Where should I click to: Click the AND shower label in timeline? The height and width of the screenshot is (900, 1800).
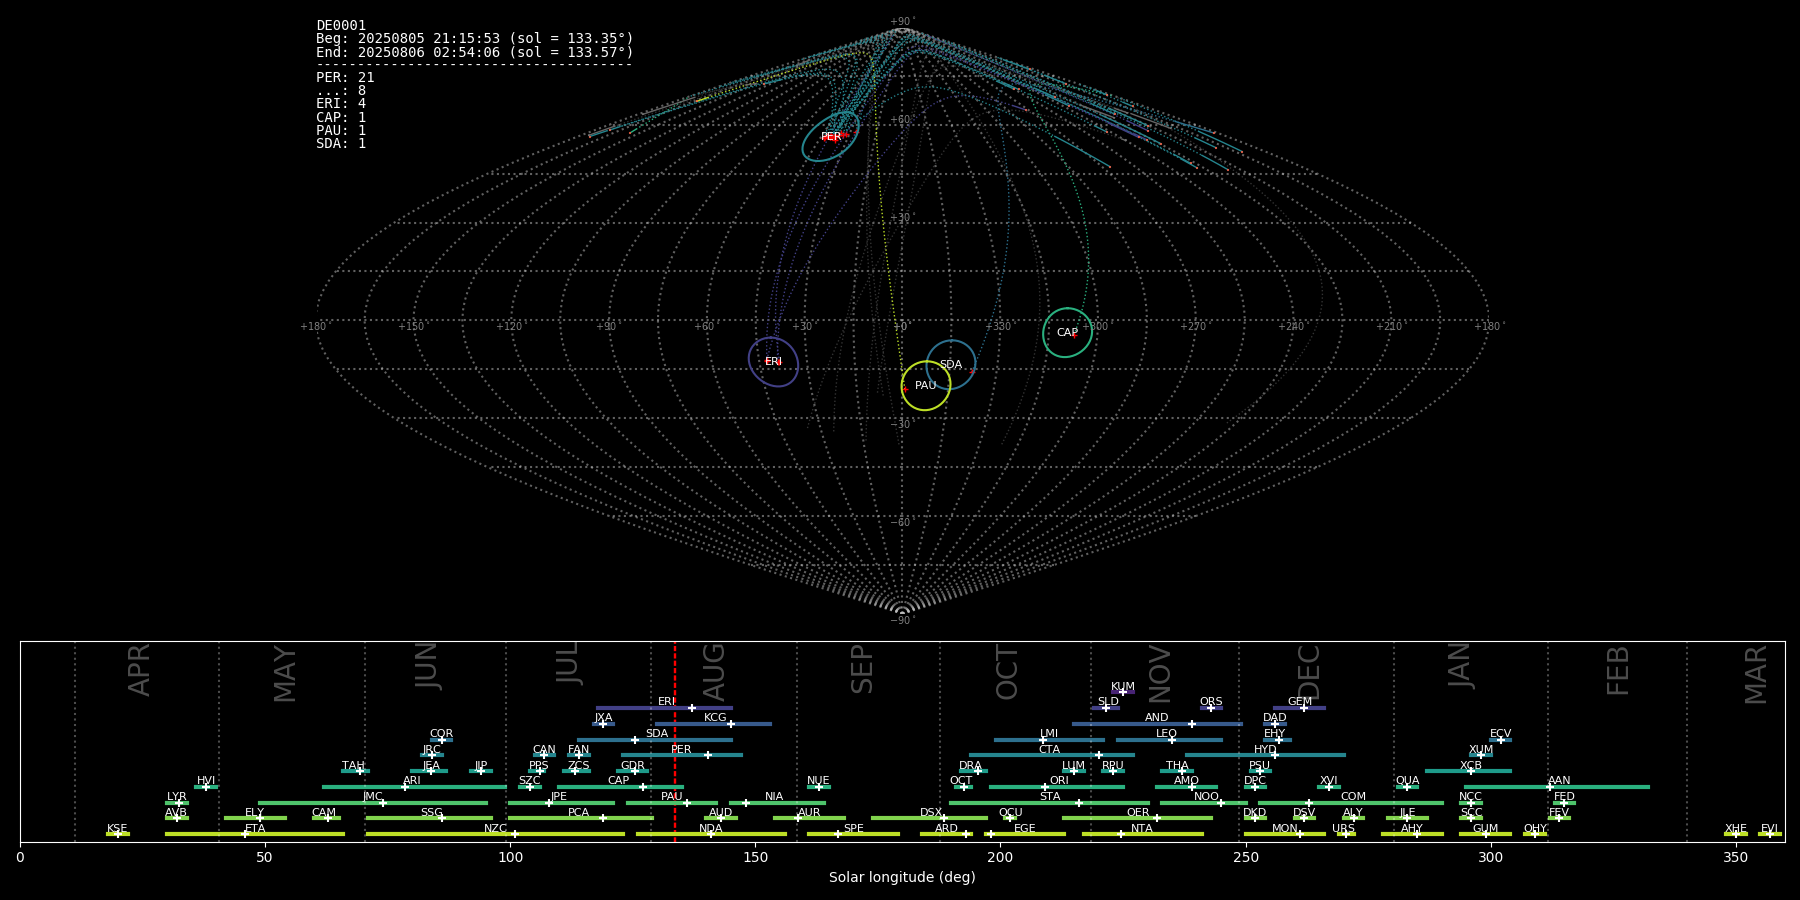[x=1156, y=718]
